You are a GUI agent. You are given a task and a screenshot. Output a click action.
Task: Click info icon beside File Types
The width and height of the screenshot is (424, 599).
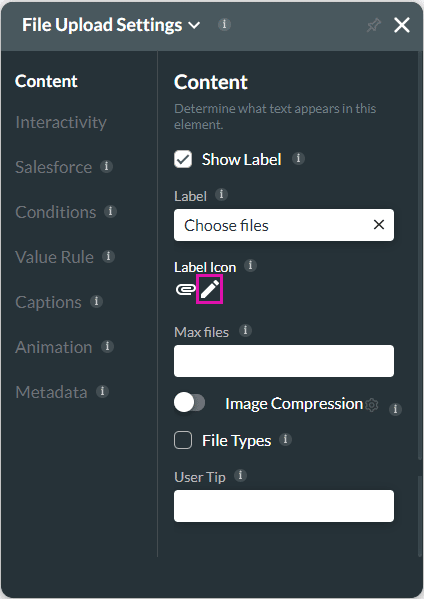[x=285, y=439]
